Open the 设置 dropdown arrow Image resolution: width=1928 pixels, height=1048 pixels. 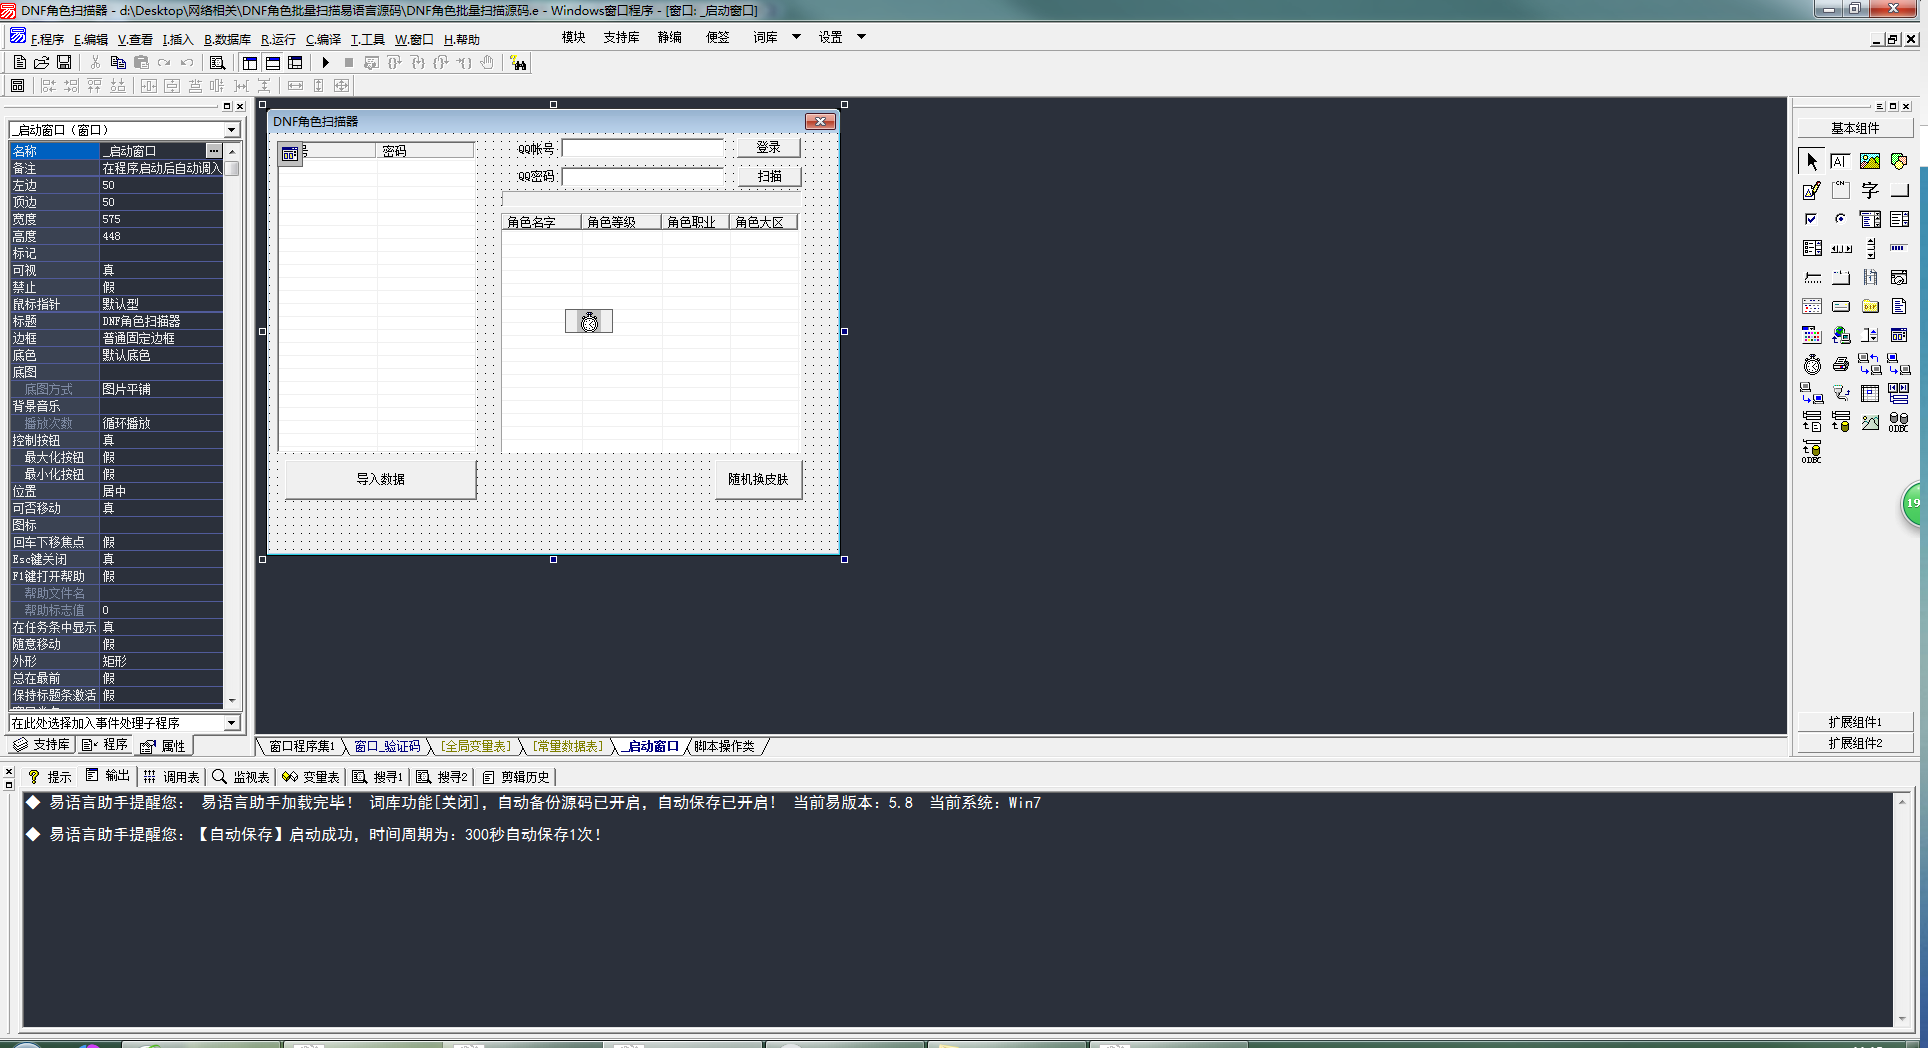861,37
